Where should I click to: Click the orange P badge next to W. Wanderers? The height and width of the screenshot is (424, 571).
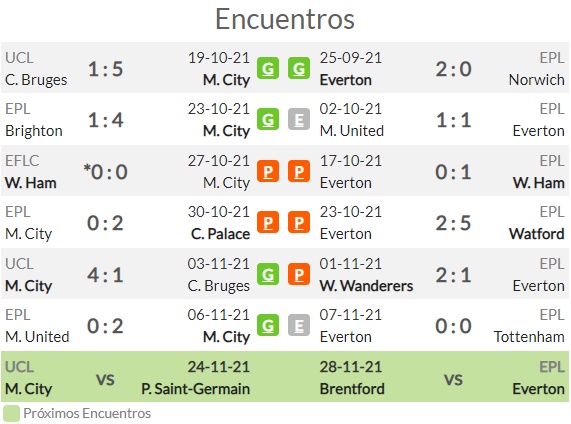pos(299,274)
